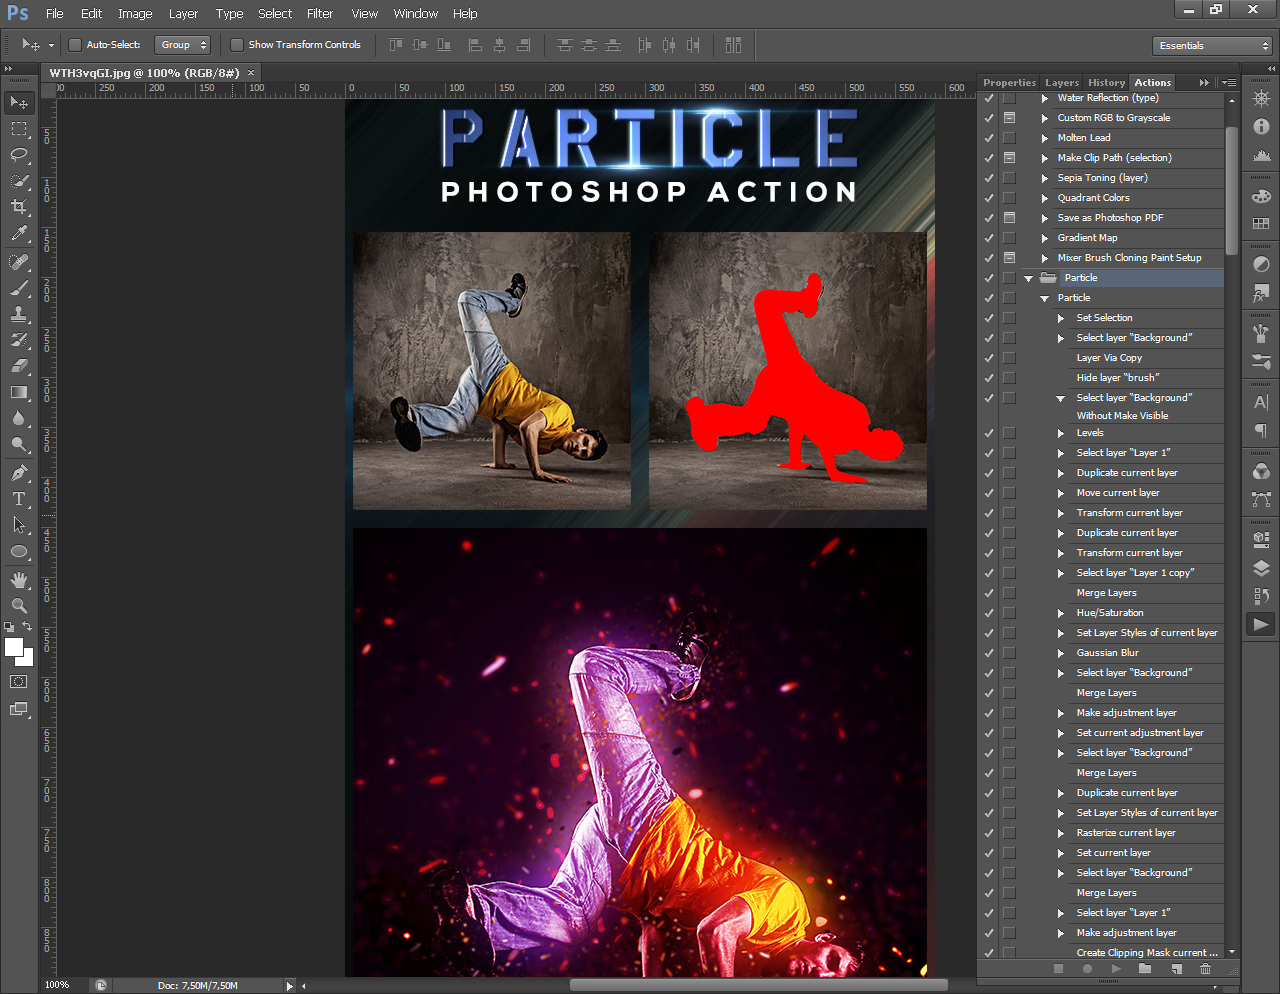Screen dimensions: 1280x994
Task: Select the Lasso tool
Action: pyautogui.click(x=19, y=155)
